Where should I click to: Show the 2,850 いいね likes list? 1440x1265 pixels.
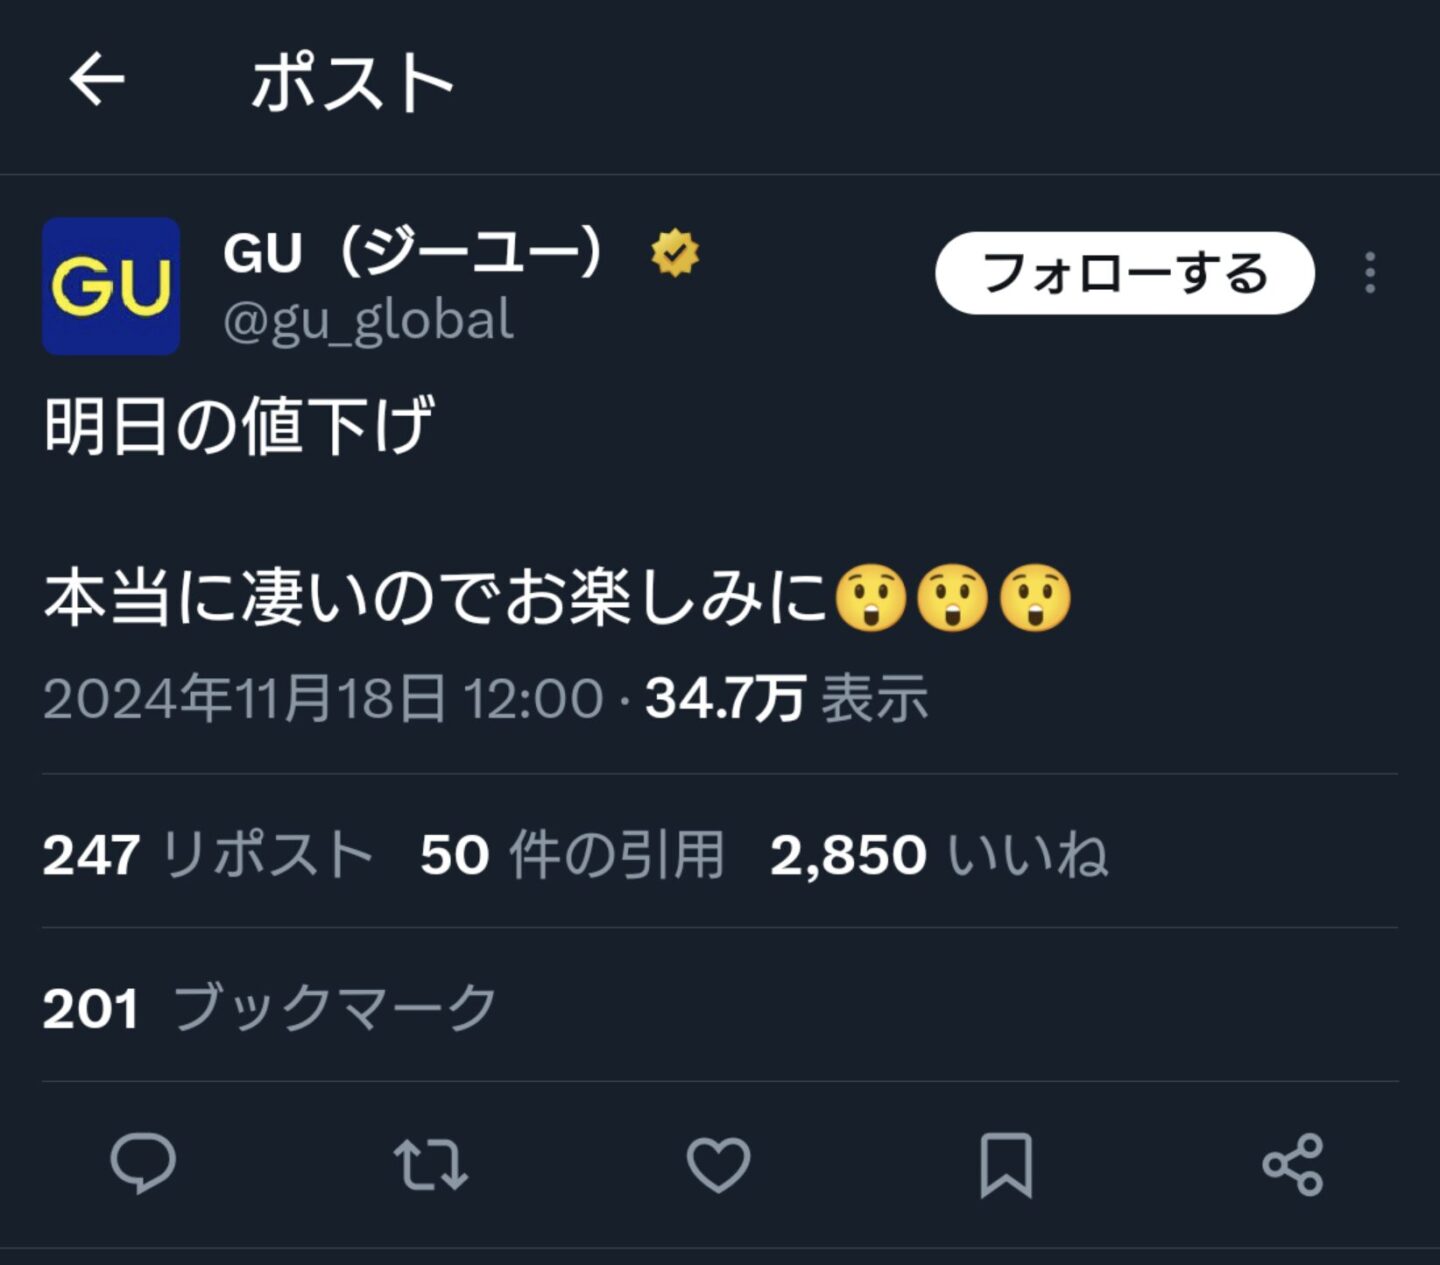939,855
